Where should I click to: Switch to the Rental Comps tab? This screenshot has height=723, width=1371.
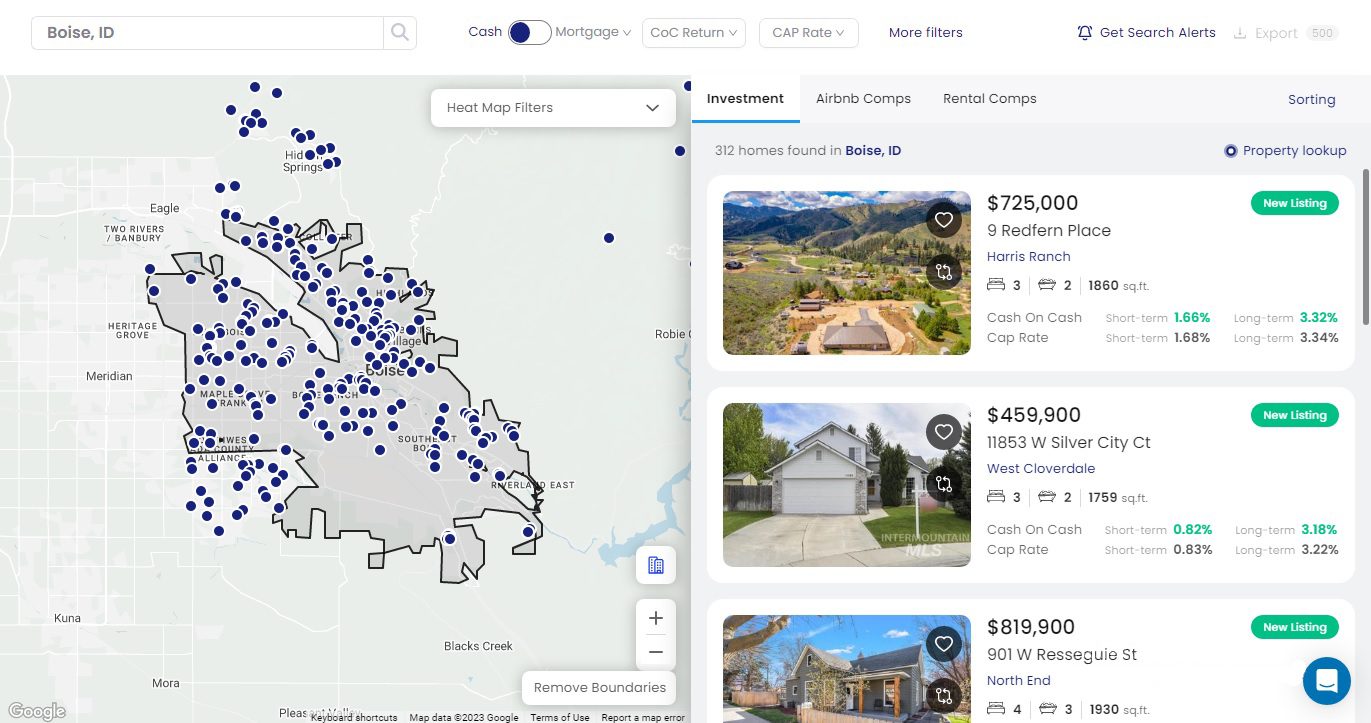click(989, 98)
